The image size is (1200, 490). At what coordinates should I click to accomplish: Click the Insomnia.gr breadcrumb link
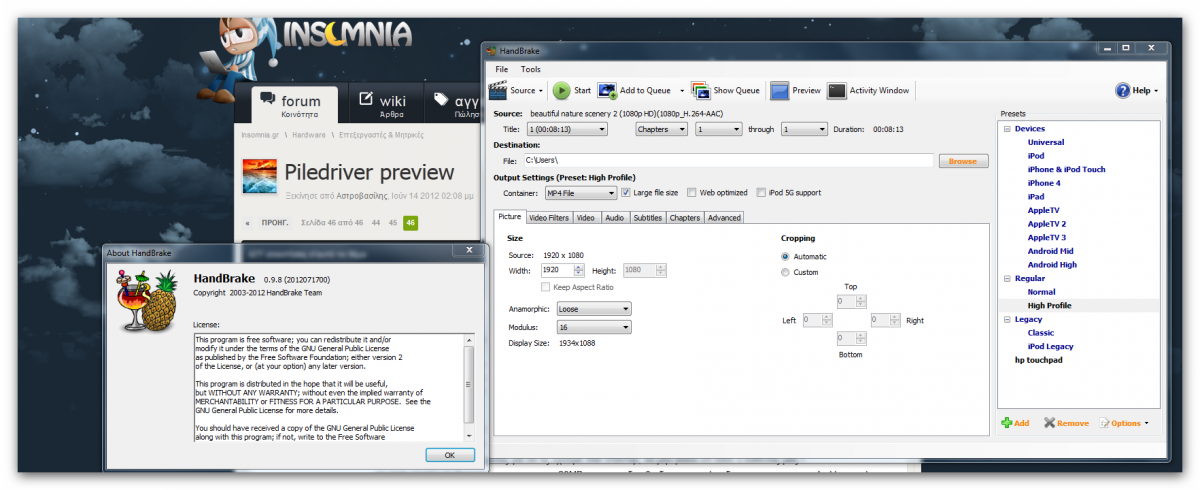coord(261,134)
